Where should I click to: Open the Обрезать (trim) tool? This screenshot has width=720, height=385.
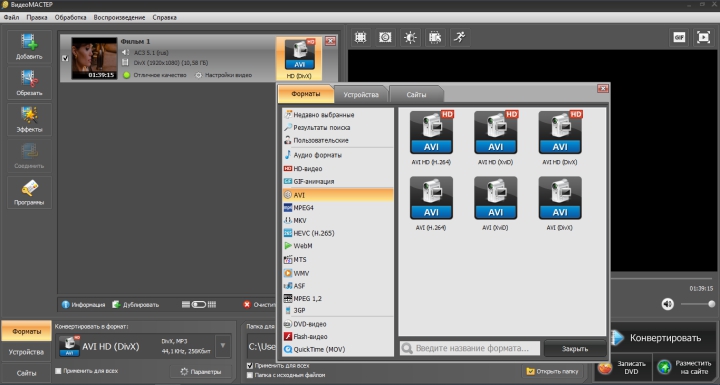click(29, 83)
